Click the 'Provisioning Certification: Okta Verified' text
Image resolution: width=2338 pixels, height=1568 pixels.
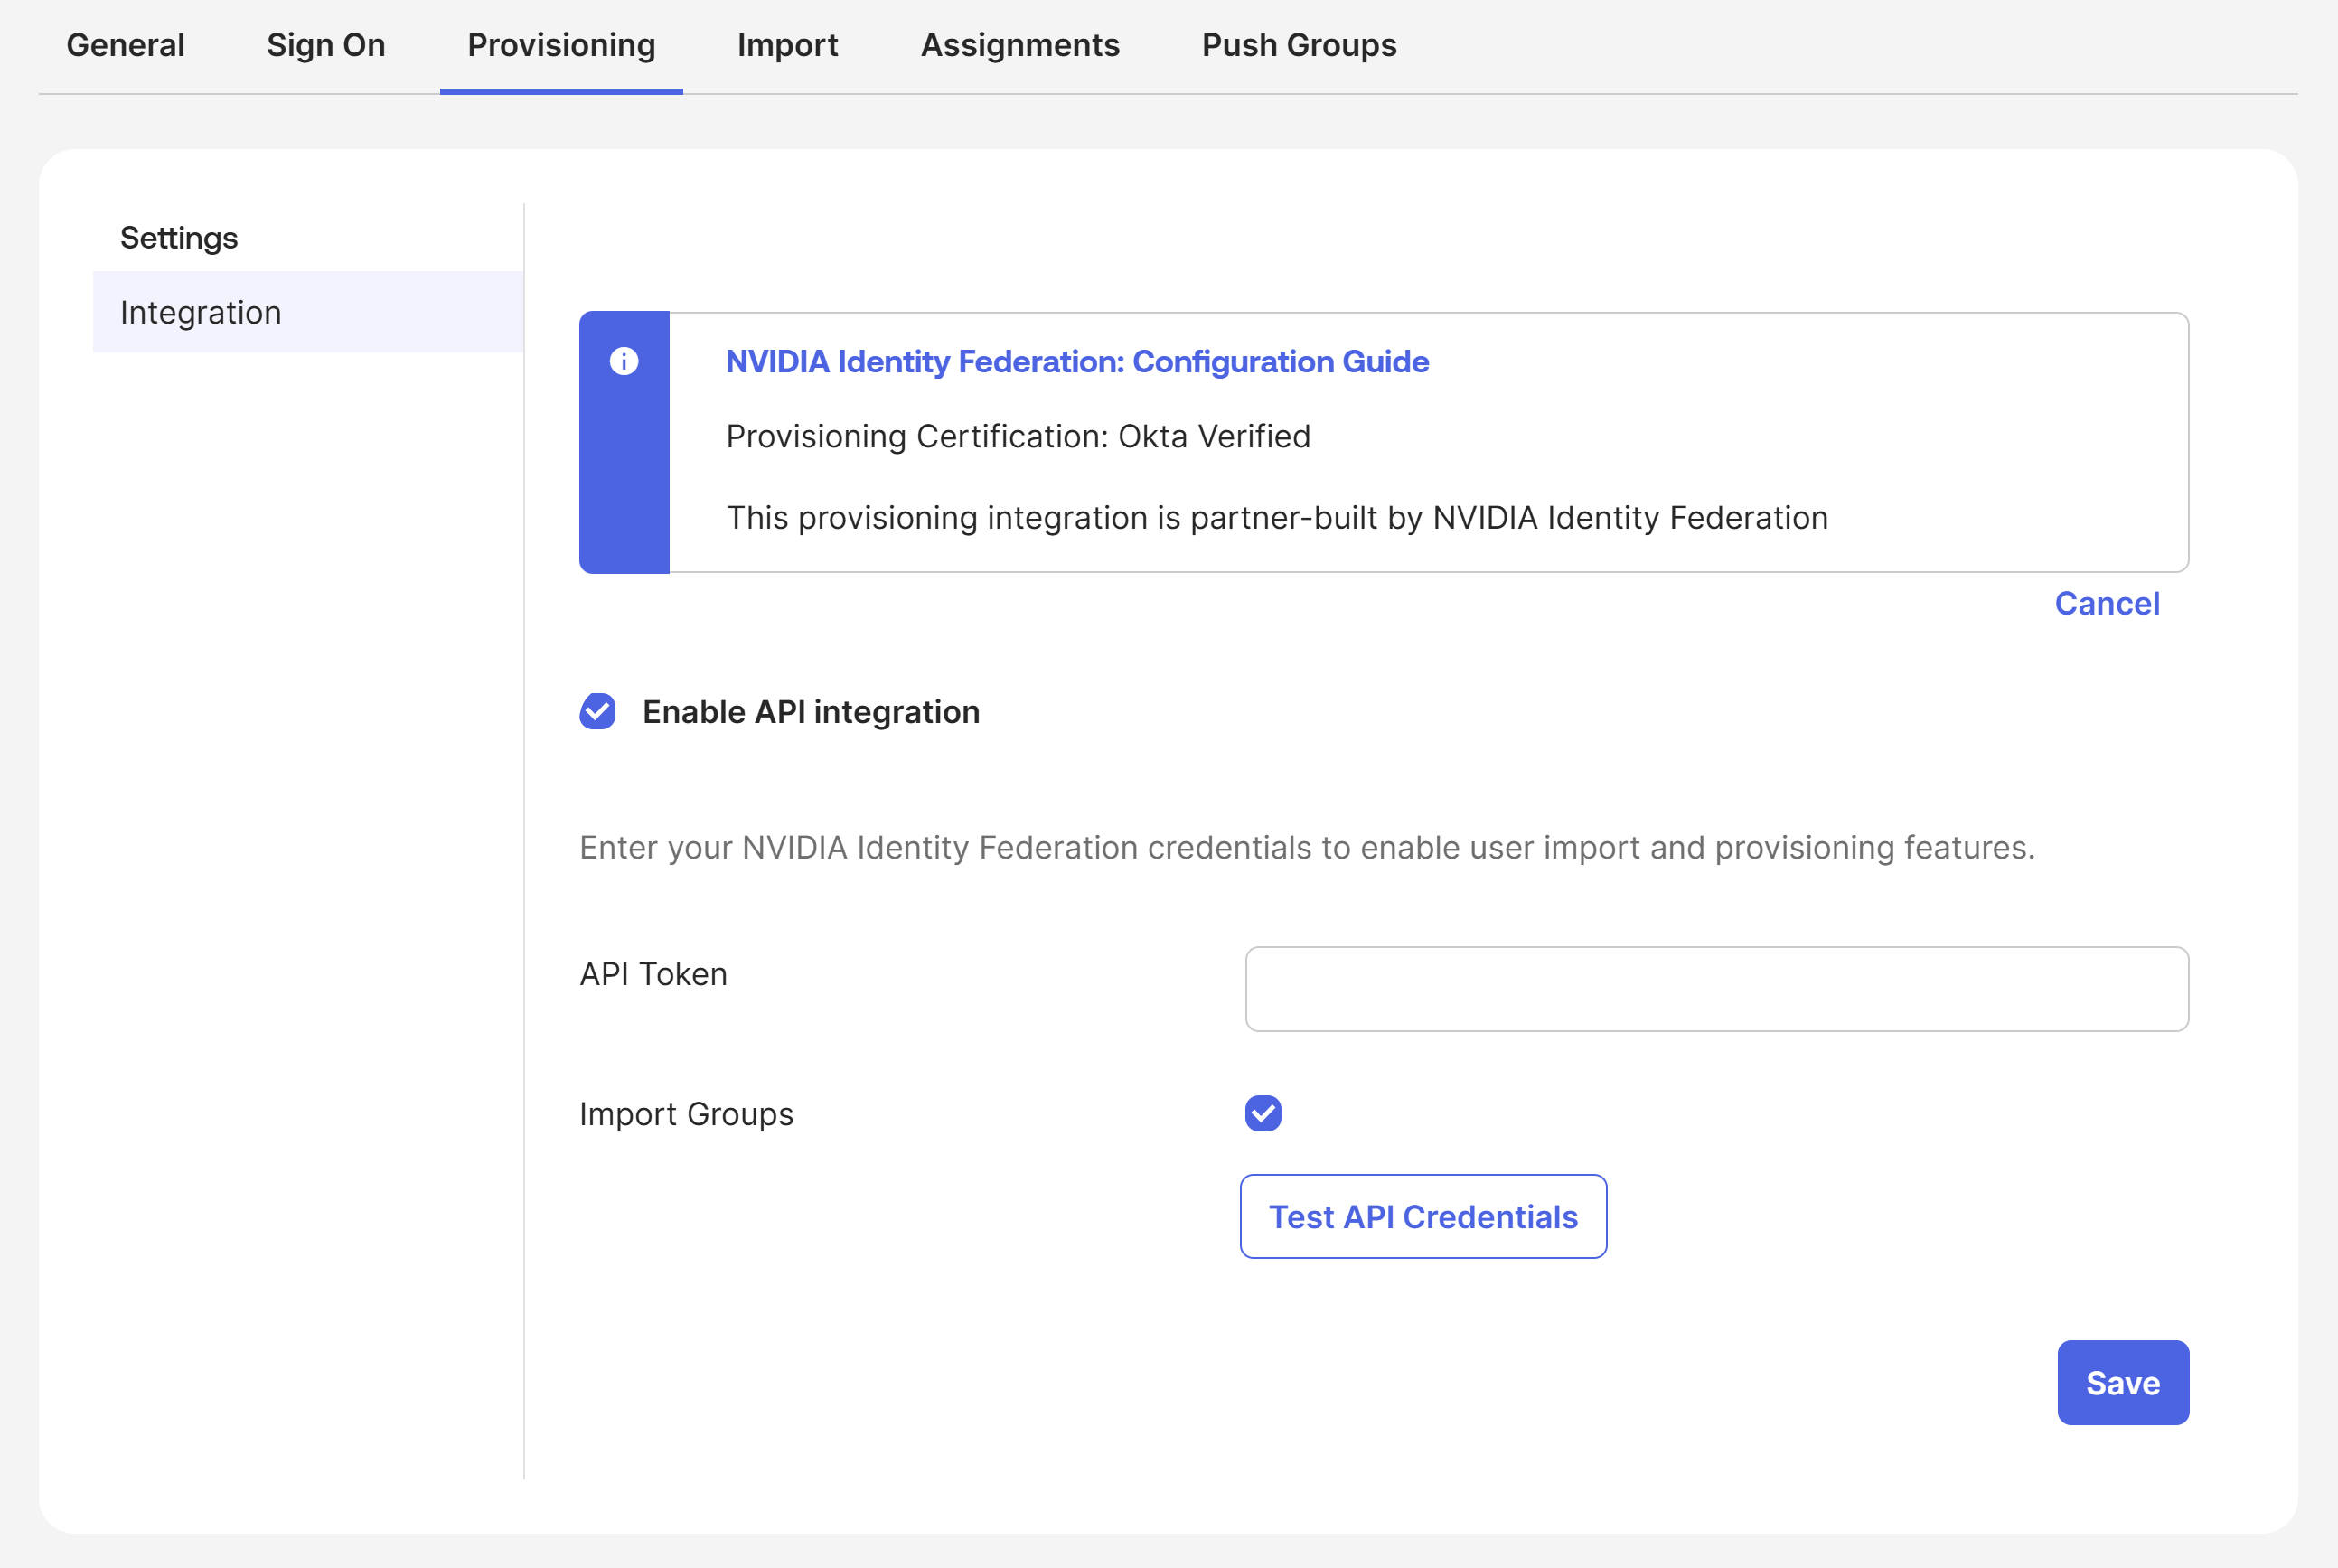point(1018,436)
